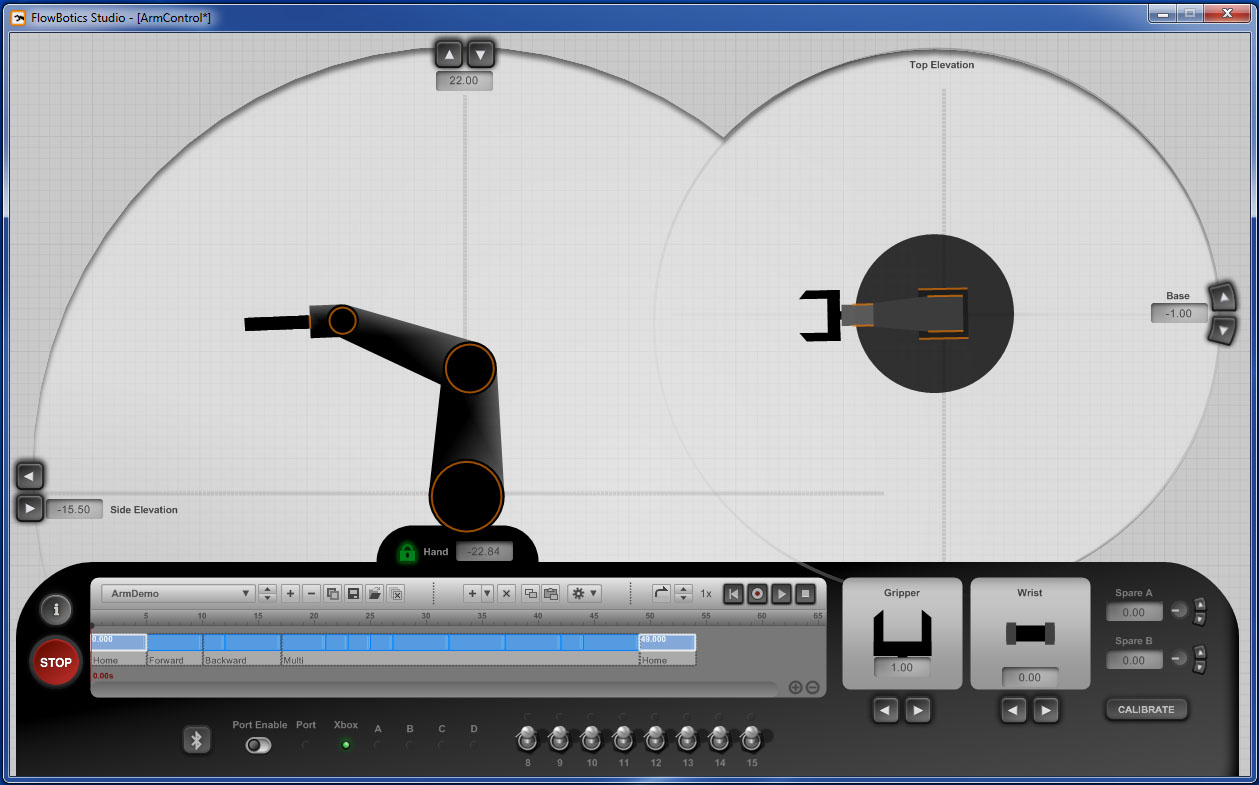
Task: Flip toggle switch number 15
Action: 751,740
